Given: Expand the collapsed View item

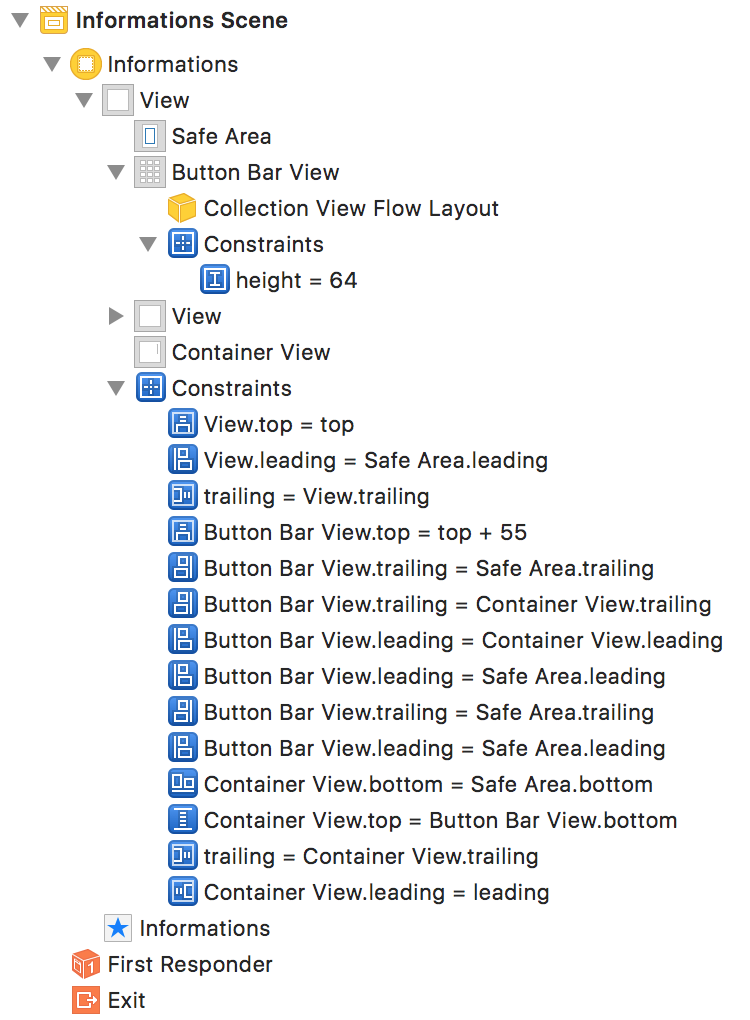Looking at the screenshot, I should 116,316.
